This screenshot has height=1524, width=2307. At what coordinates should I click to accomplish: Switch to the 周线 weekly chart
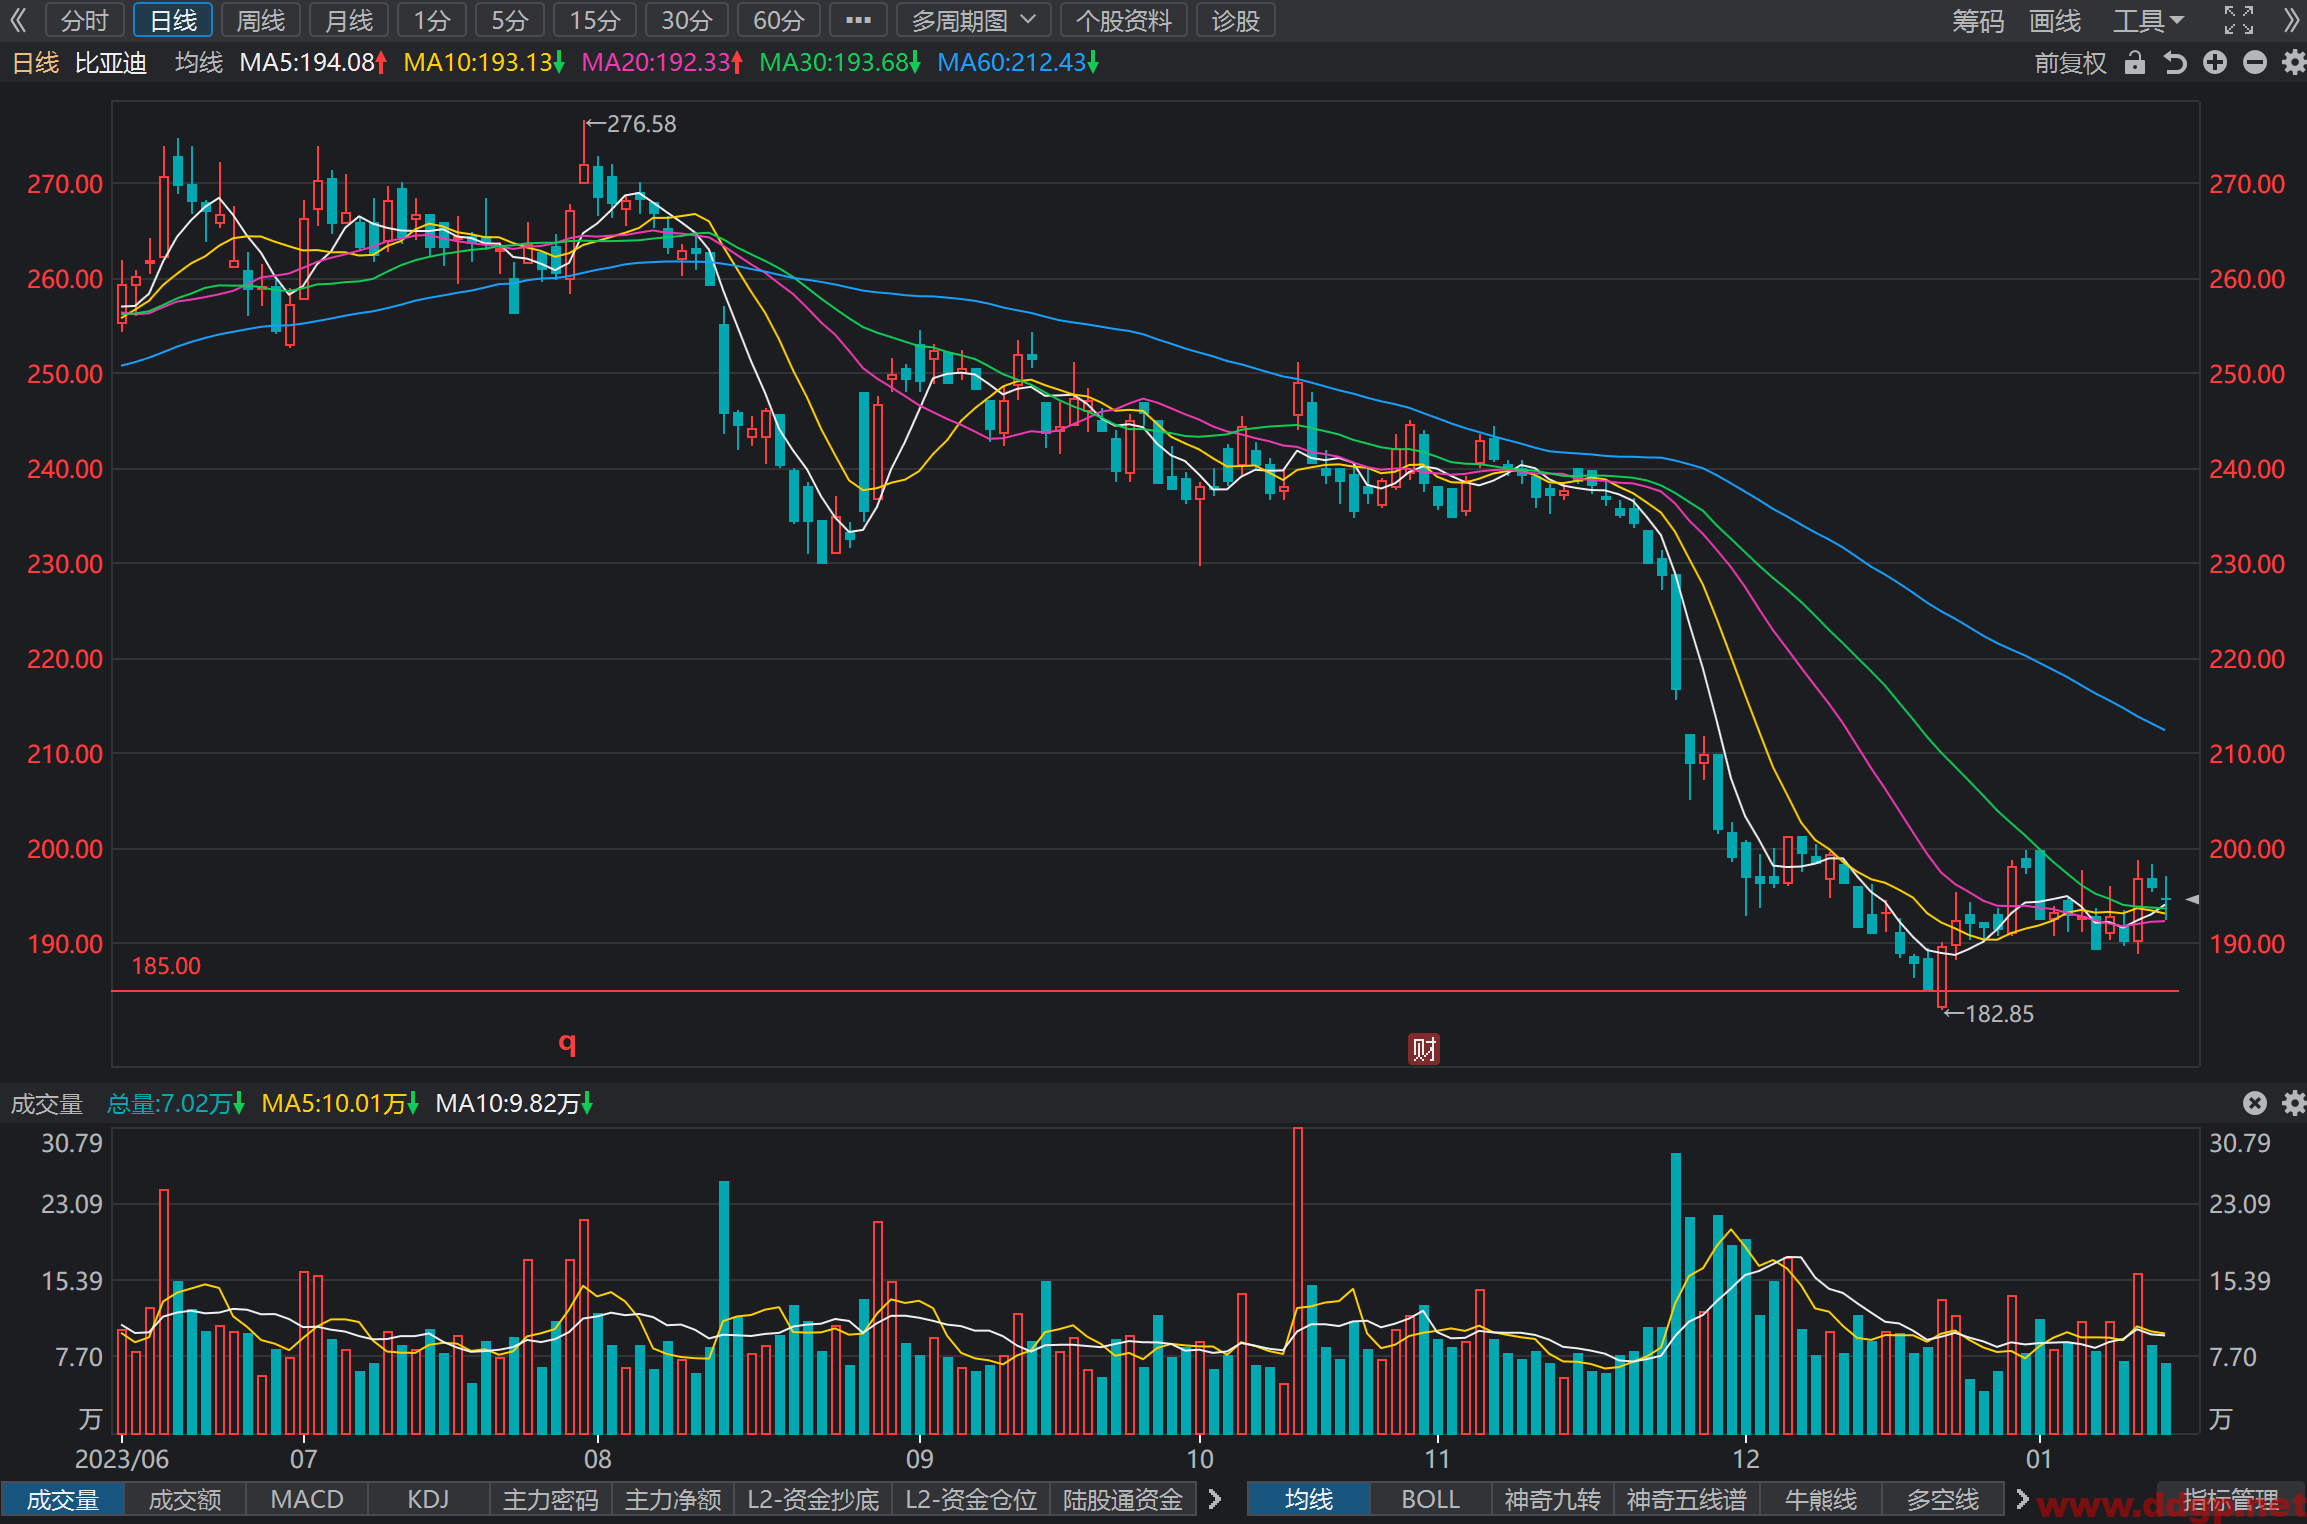pyautogui.click(x=261, y=20)
